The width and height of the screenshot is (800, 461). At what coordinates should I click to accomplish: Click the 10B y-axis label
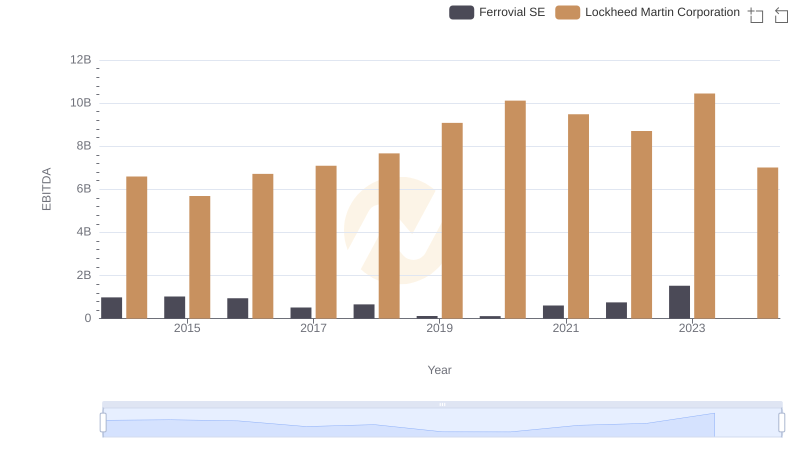81,103
